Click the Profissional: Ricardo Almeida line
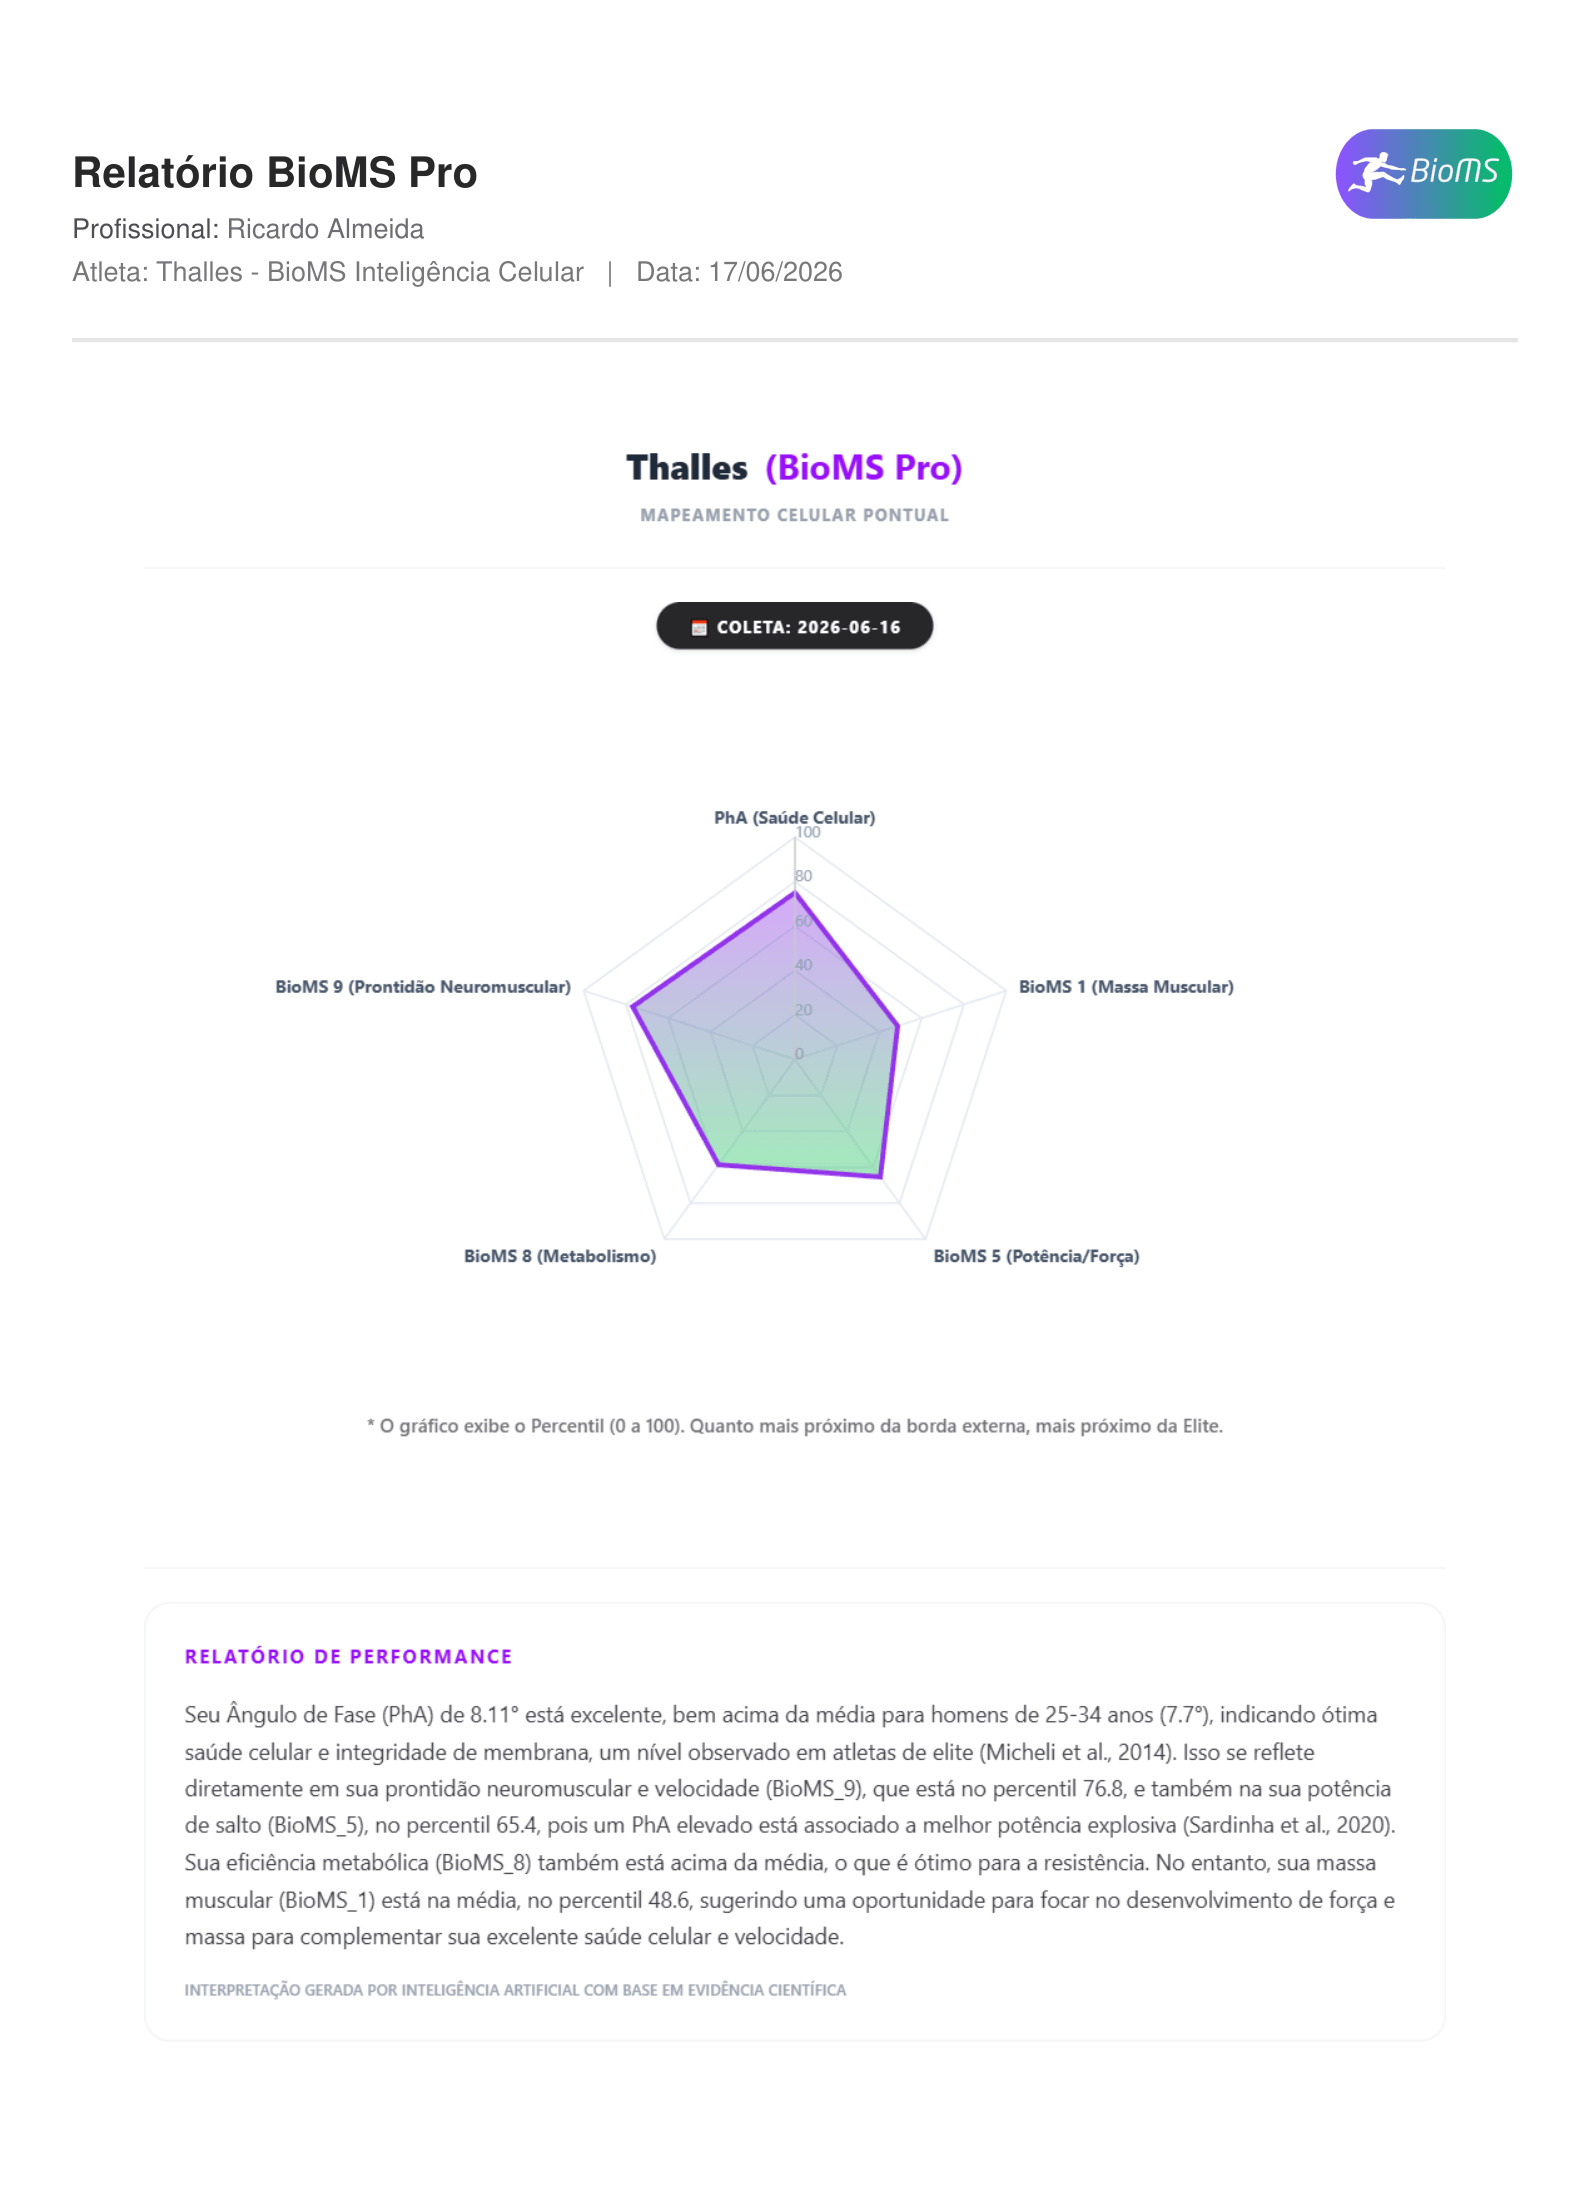The width and height of the screenshot is (1590, 2196). (248, 229)
